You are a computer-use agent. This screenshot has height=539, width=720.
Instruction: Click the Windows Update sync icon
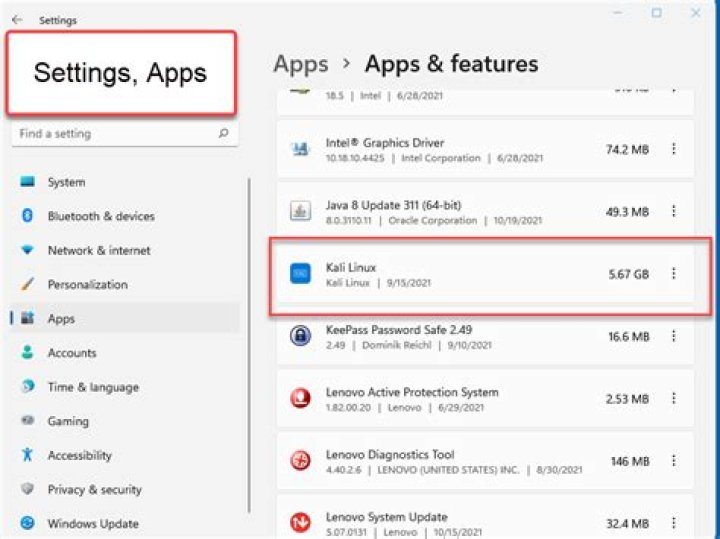[28, 522]
